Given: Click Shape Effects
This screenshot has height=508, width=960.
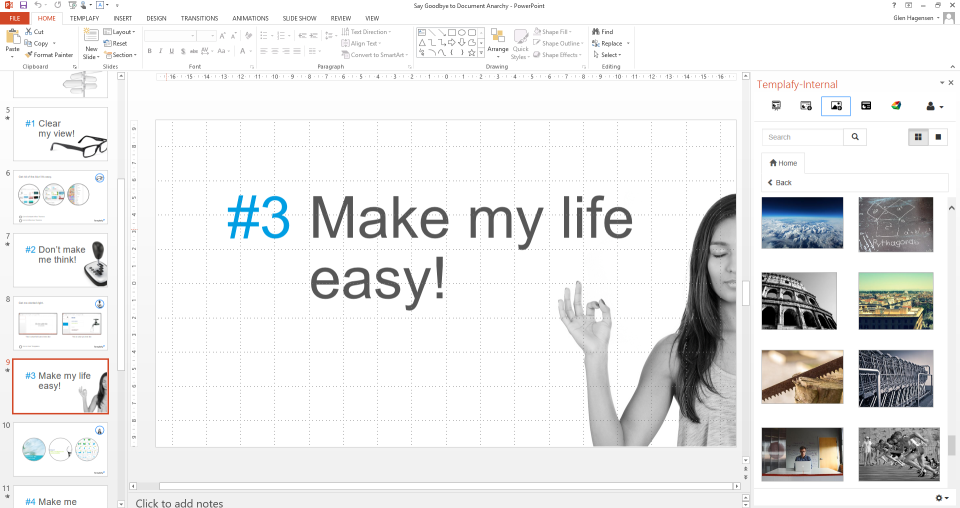Looking at the screenshot, I should [x=557, y=54].
